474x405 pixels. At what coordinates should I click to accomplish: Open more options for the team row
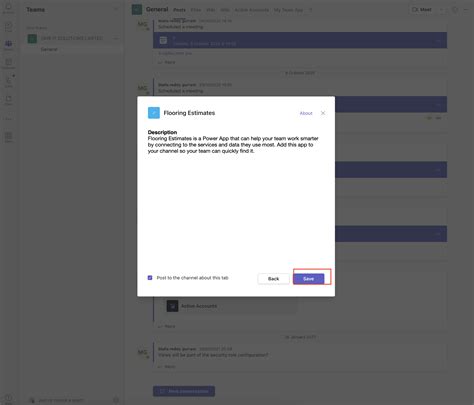pyautogui.click(x=116, y=38)
